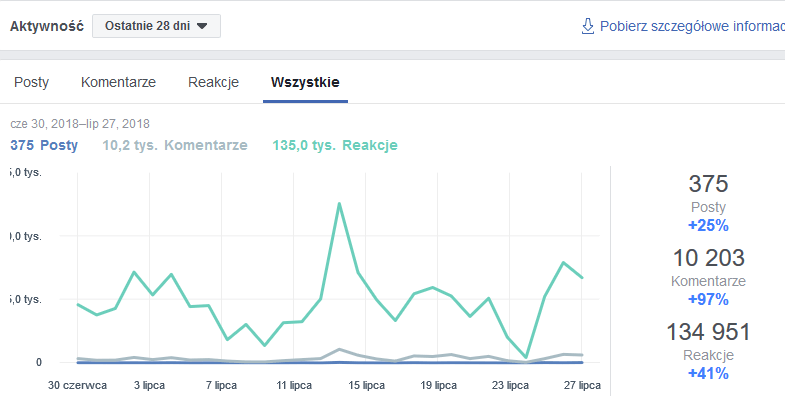Click the 134 951 Reakcje summary value
The width and height of the screenshot is (785, 413).
[x=708, y=332]
